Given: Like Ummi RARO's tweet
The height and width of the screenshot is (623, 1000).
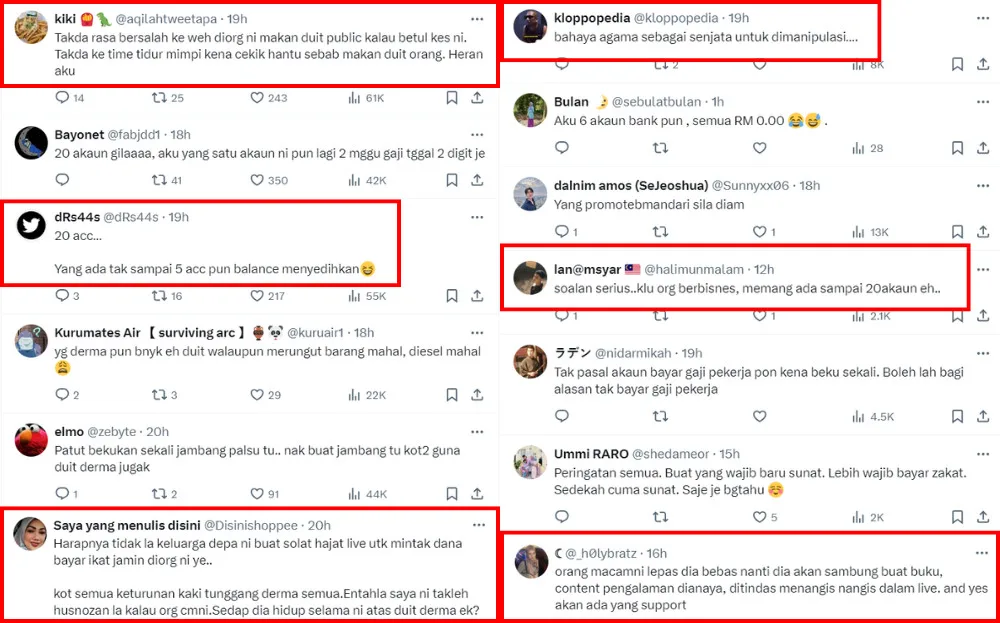Looking at the screenshot, I should coord(759,517).
